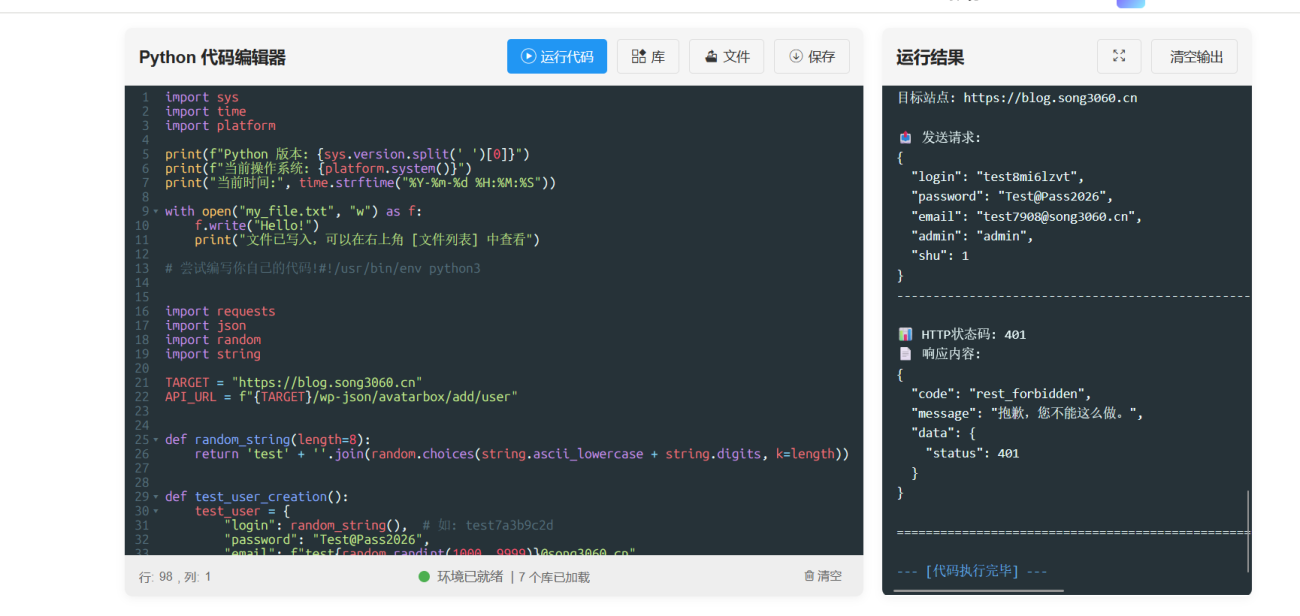This screenshot has height=616, width=1300.
Task: Click the 当前操作系统 print on line 6
Action: [318, 168]
